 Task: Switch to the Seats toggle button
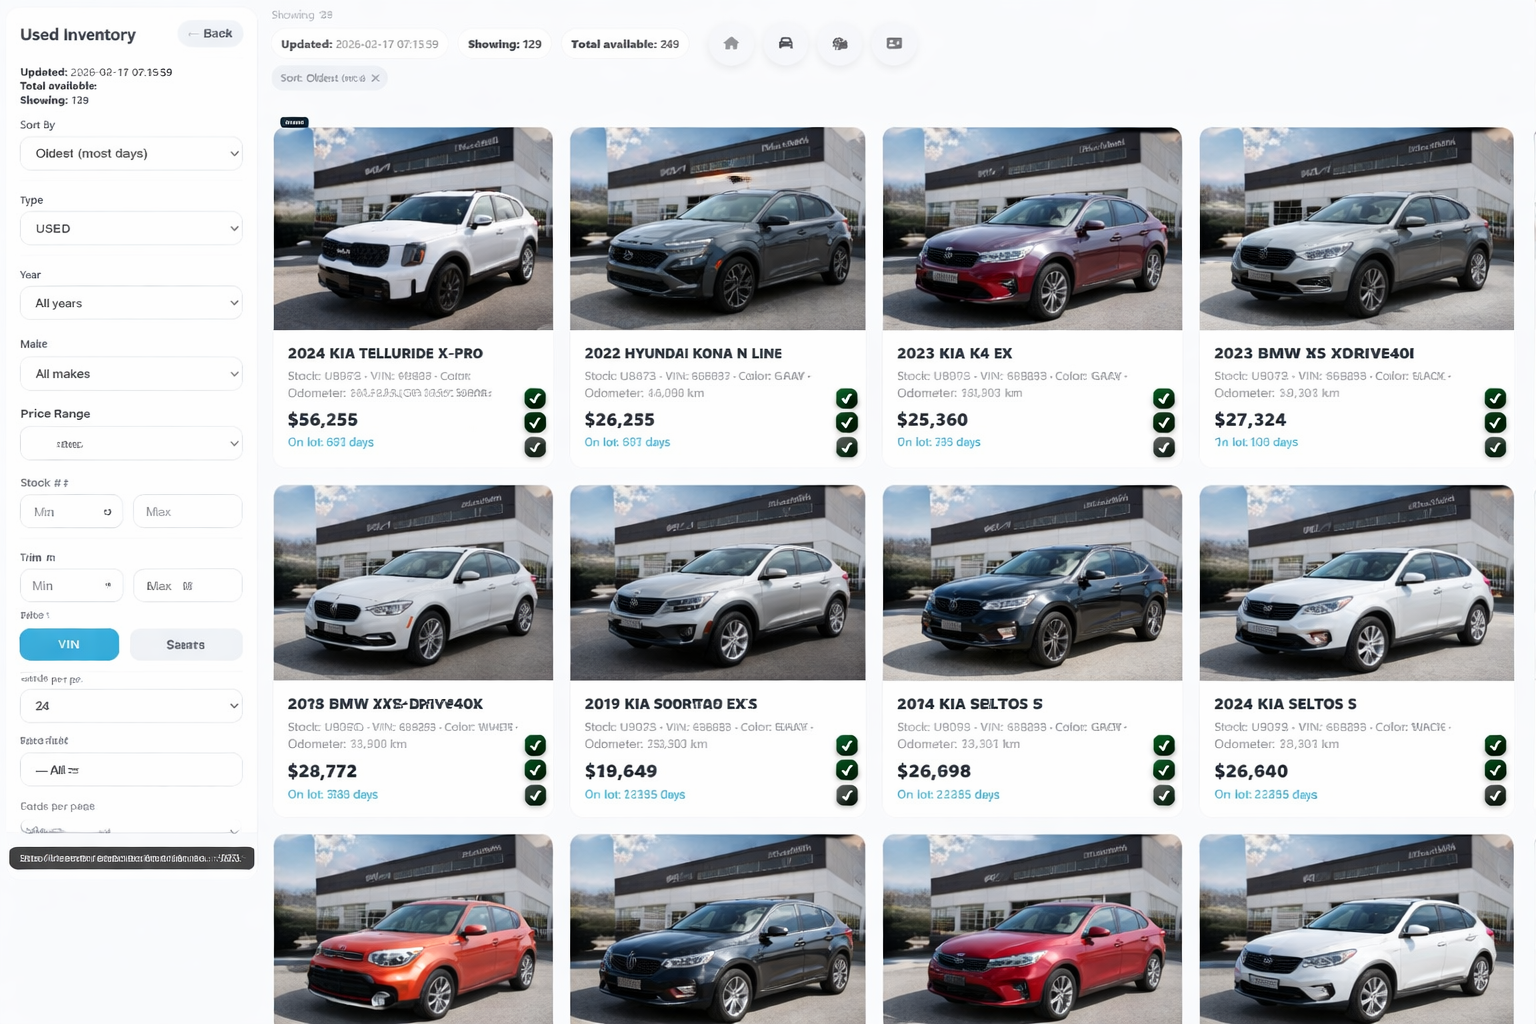(186, 645)
